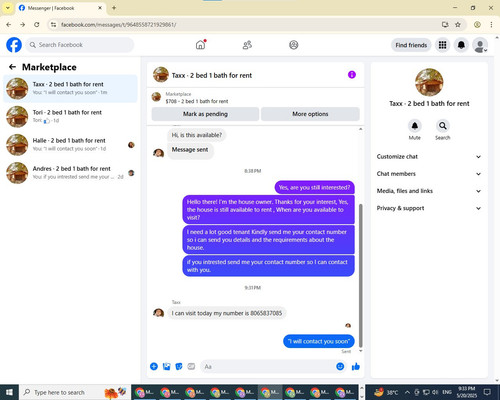Open Andres 2 bed 1 bath conversation
Image resolution: width=500 pixels, height=400 pixels.
[x=70, y=173]
